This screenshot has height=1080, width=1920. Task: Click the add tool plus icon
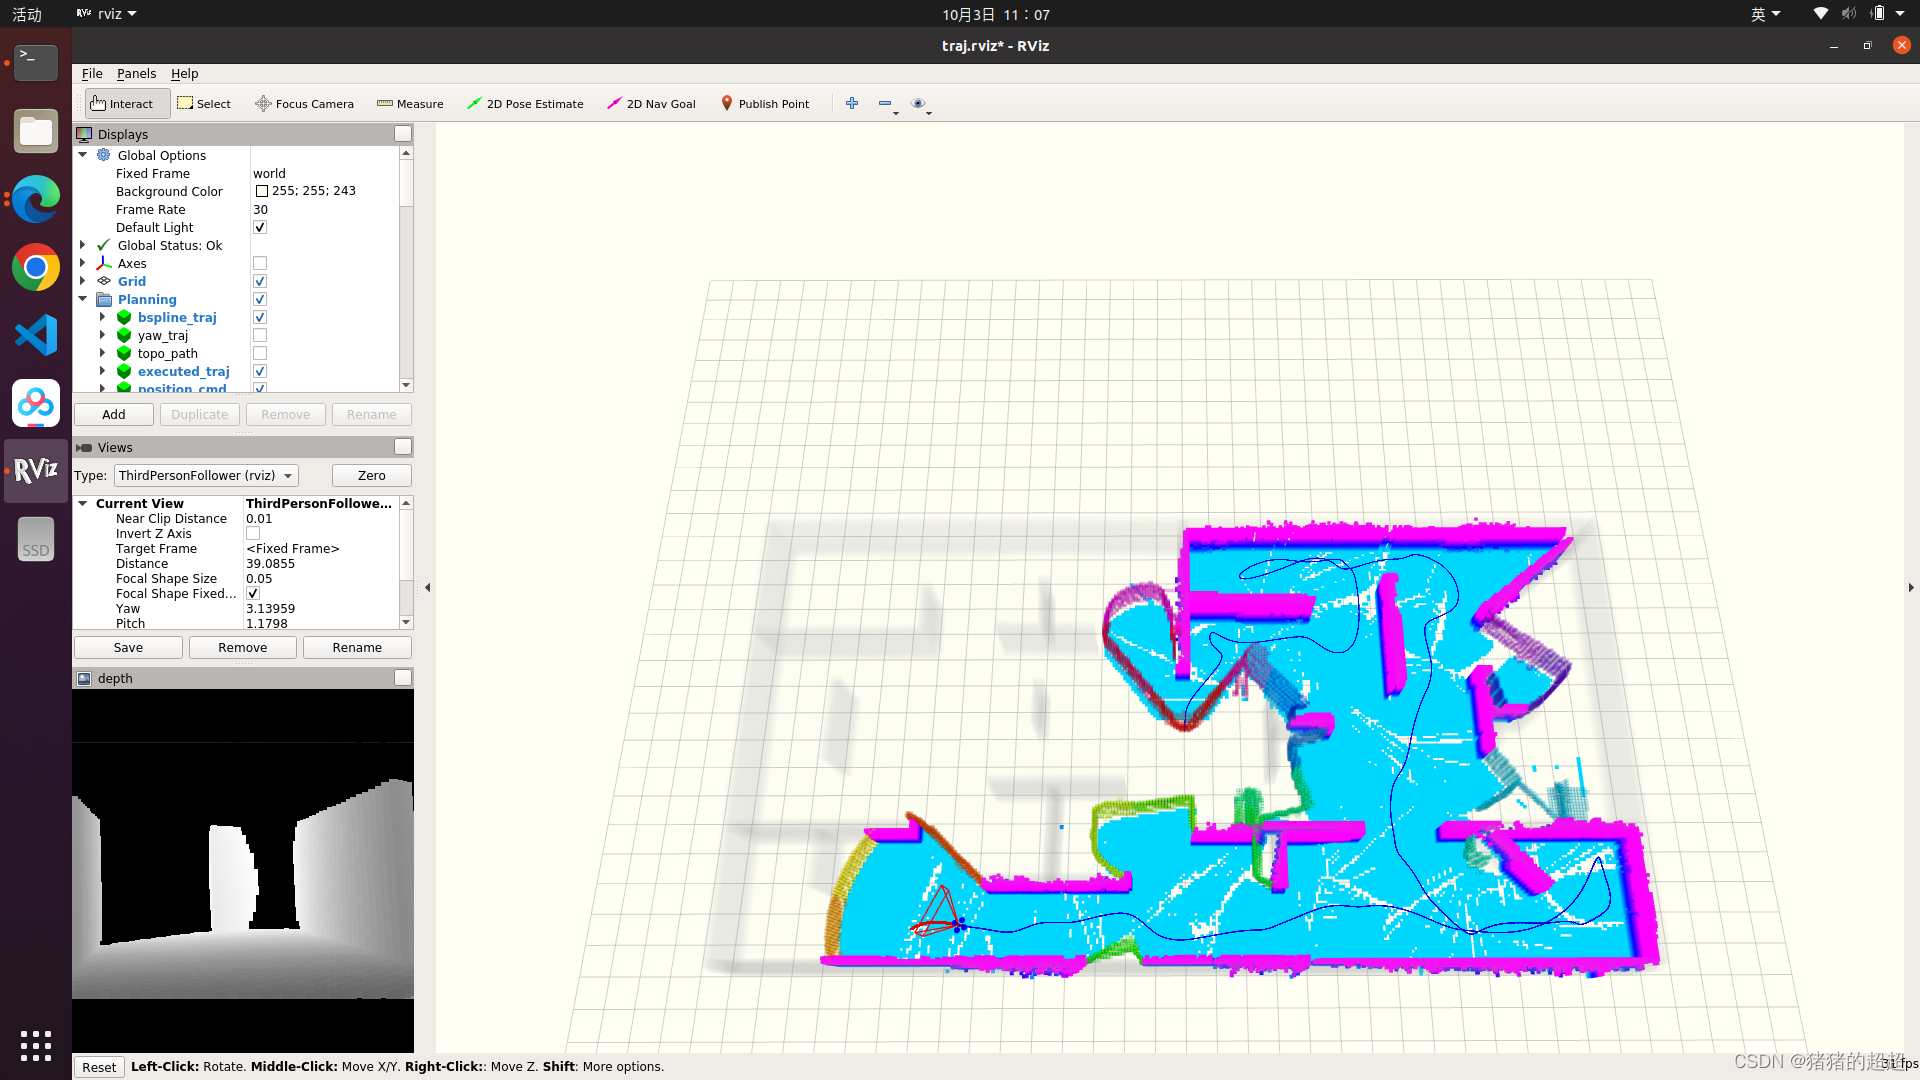click(x=852, y=103)
